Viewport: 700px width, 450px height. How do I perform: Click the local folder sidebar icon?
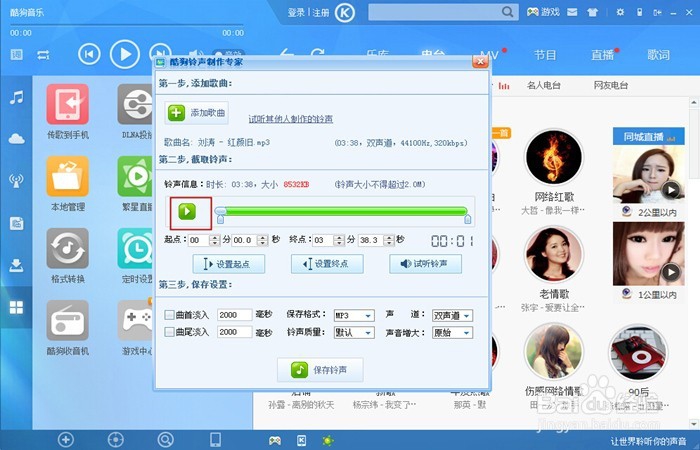17,223
